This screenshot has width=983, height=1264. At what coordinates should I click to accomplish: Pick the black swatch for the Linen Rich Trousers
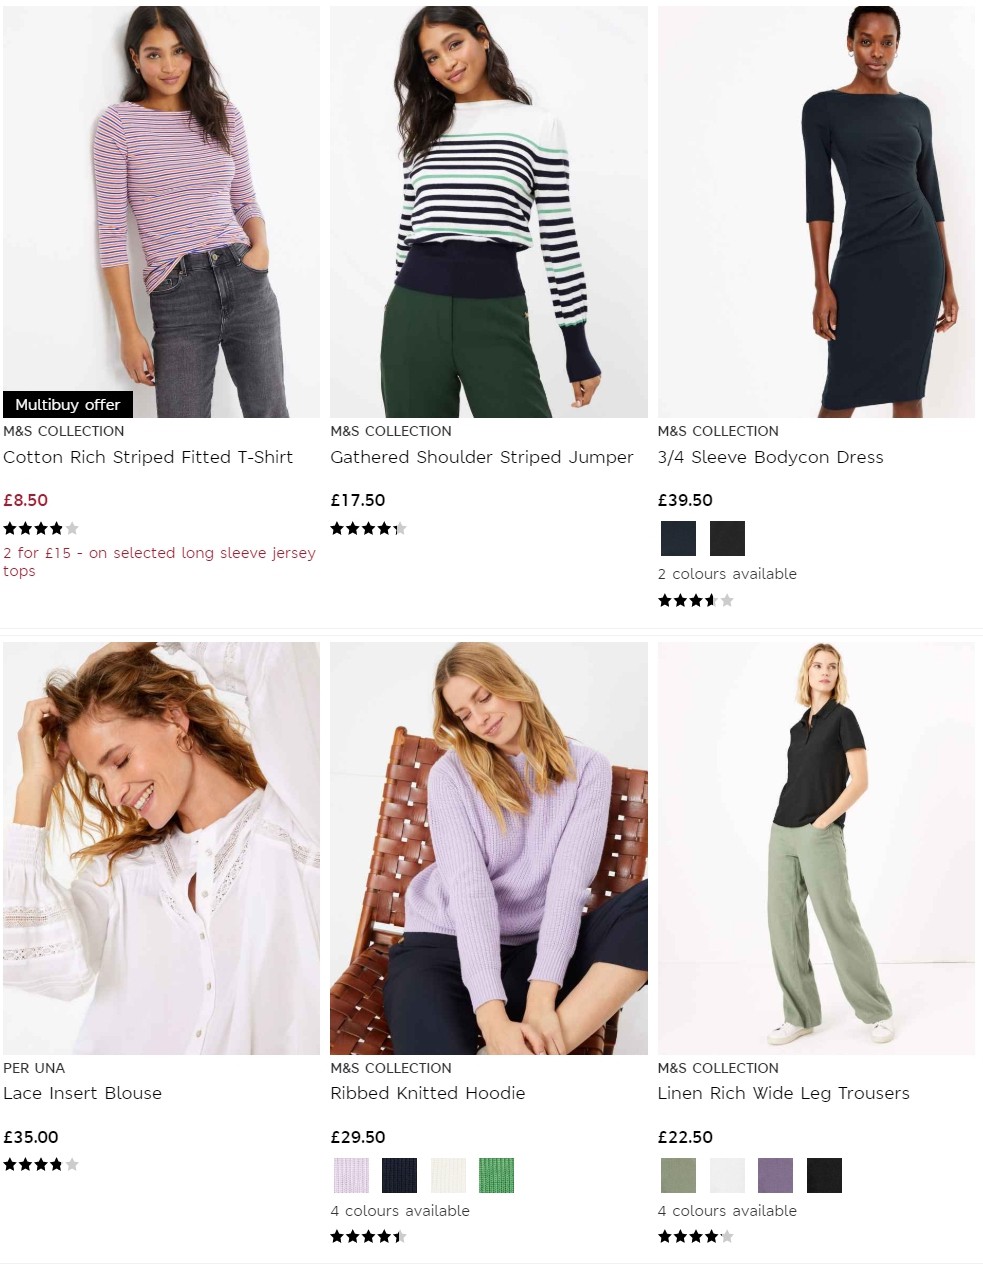tap(824, 1175)
